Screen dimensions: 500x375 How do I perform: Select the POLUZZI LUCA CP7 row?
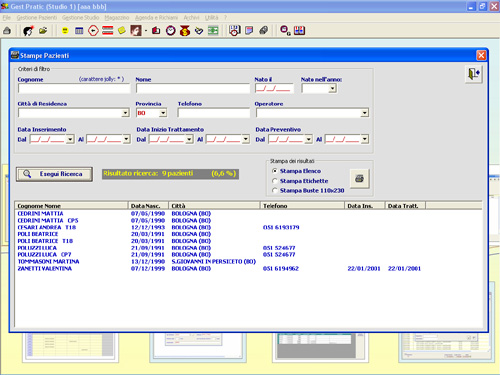[249, 255]
